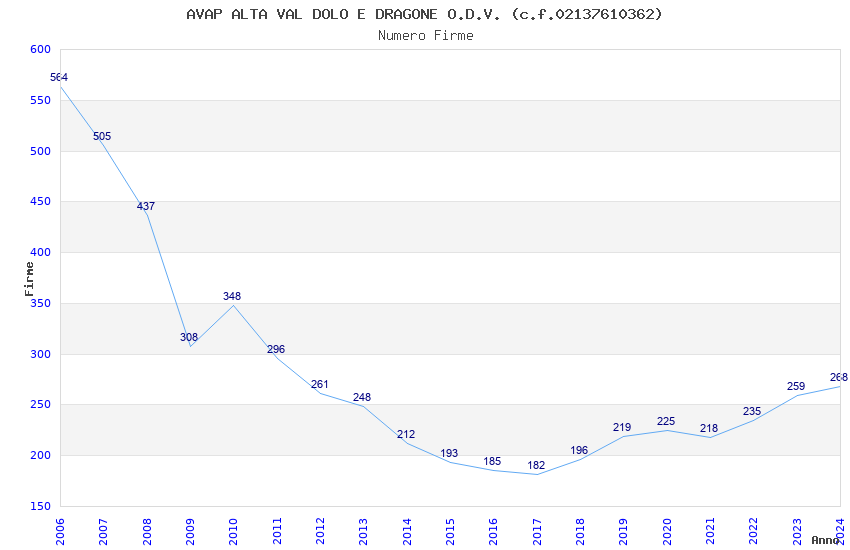Select data label 348 for 2010
This screenshot has height=550, width=850.
[x=232, y=296]
